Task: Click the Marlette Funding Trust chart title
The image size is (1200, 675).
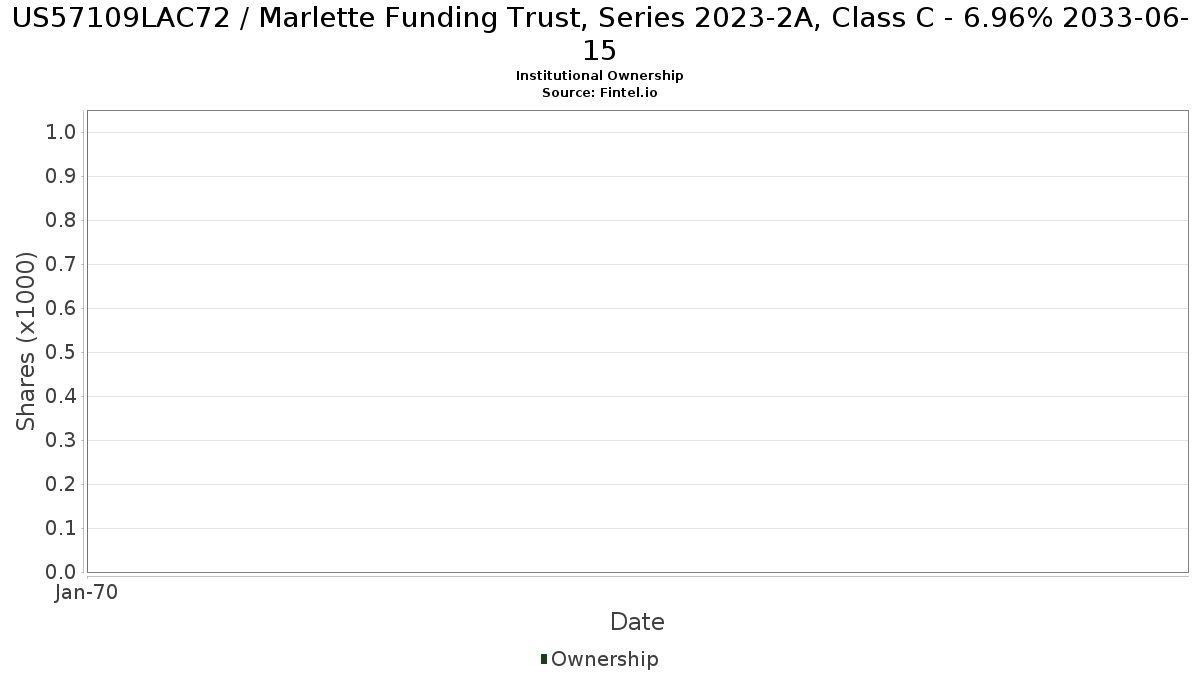Action: pos(600,33)
